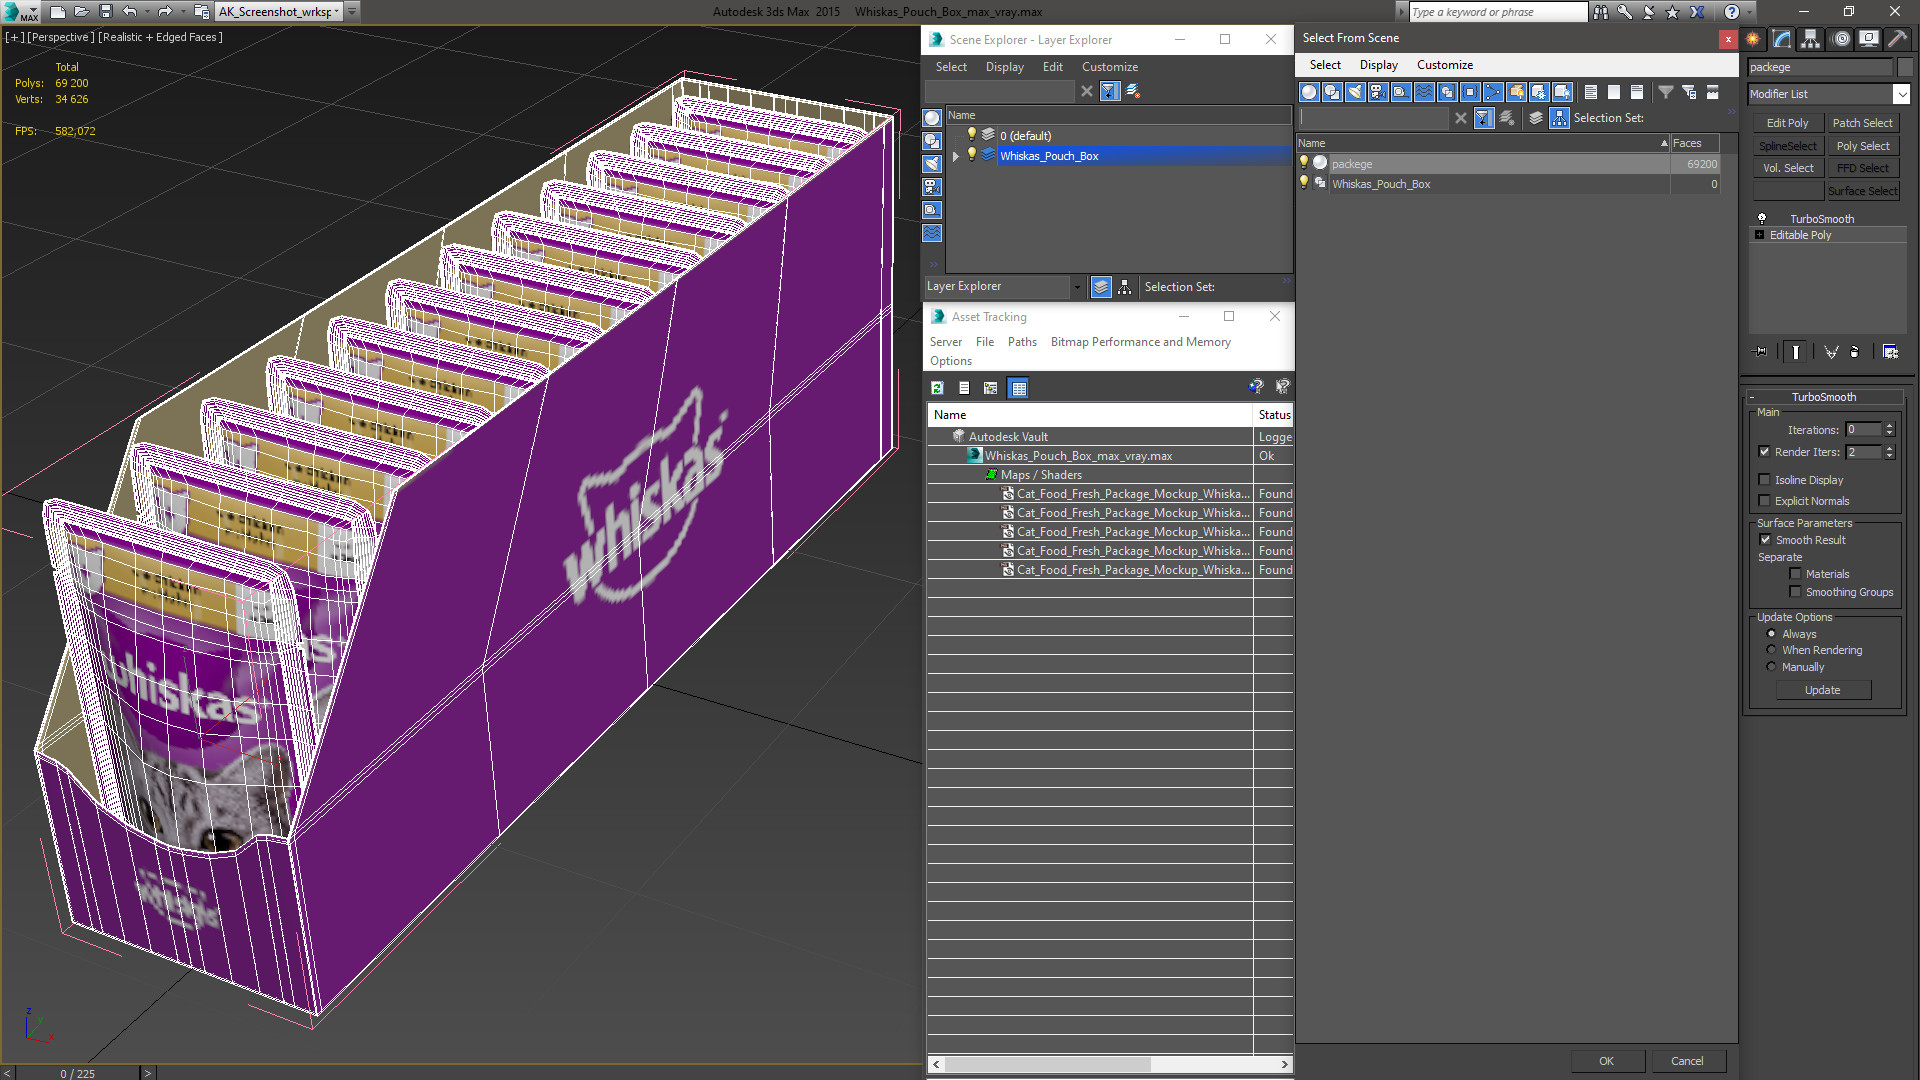Select Manually update option
Image resolution: width=1920 pixels, height=1080 pixels.
1771,667
